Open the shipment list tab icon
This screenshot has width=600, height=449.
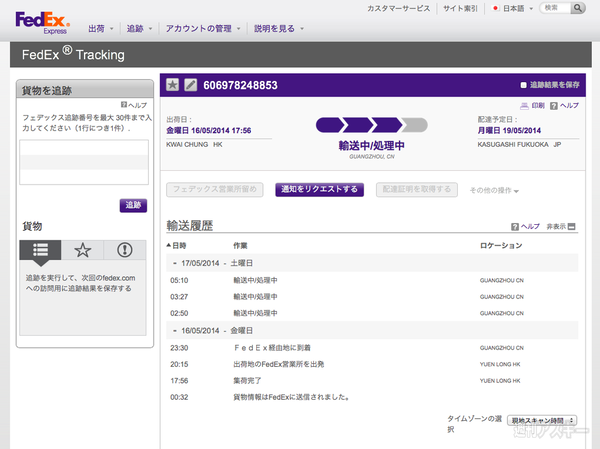click(40, 250)
